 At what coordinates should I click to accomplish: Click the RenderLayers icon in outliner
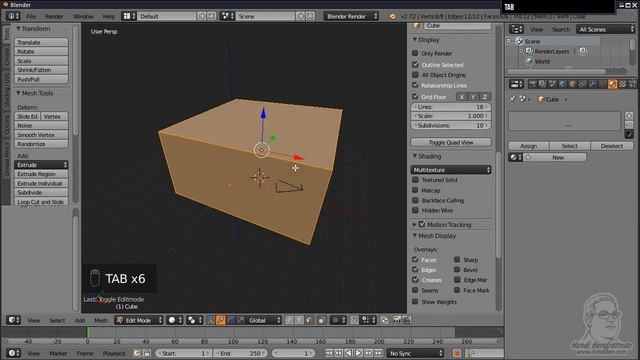pos(529,51)
